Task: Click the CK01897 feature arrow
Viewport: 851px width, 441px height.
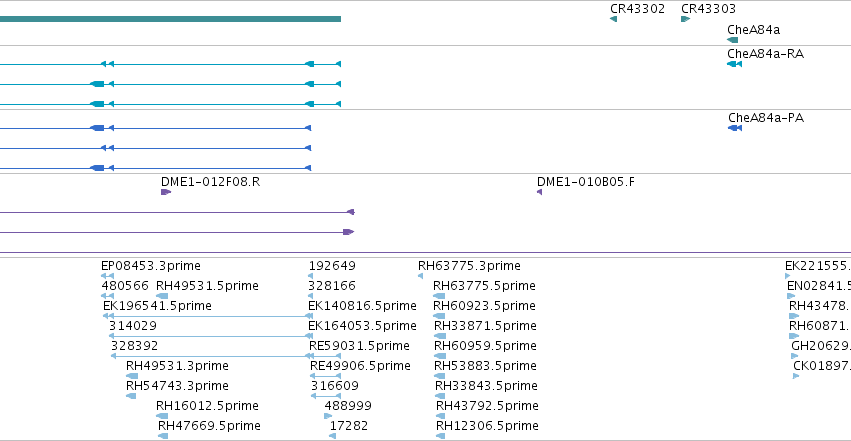Action: coord(796,376)
